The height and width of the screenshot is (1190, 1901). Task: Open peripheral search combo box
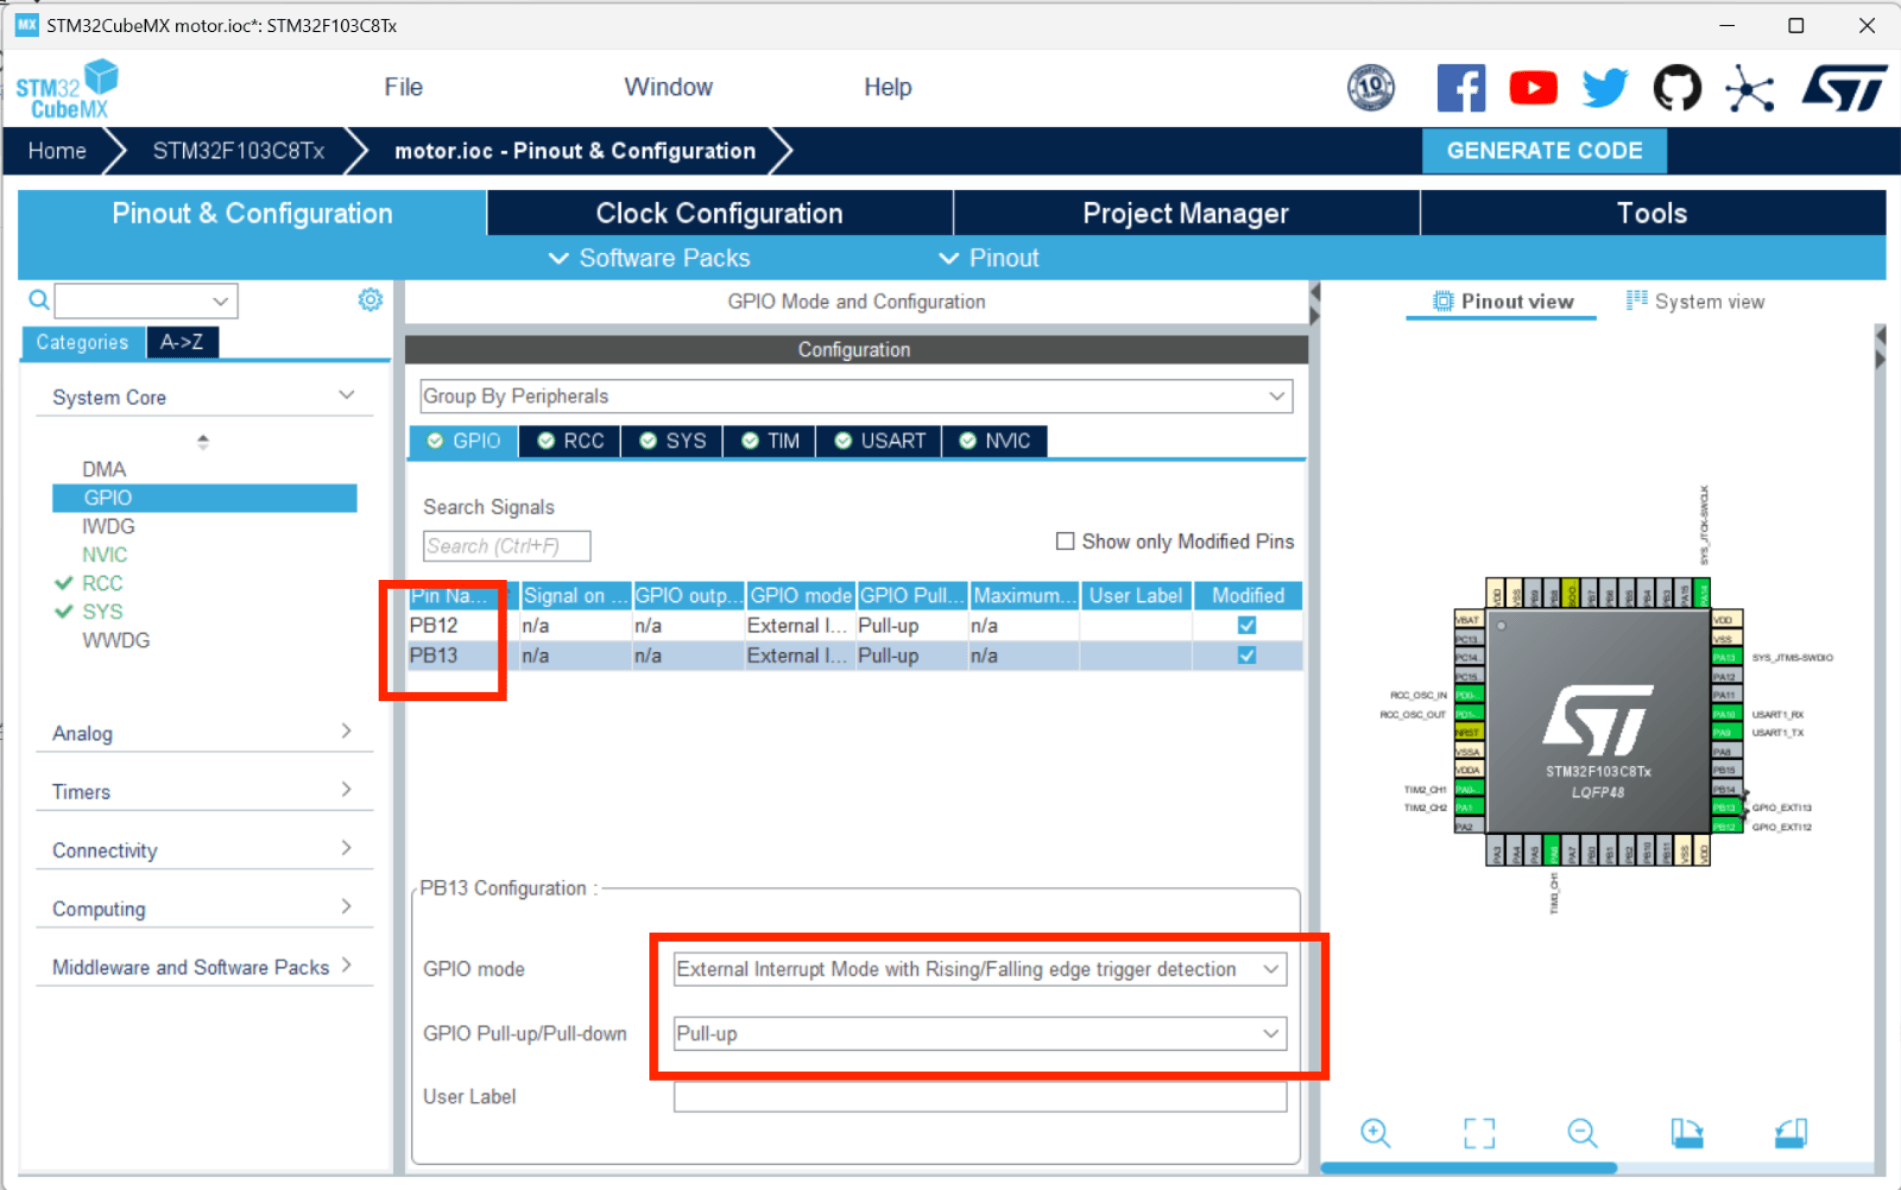coord(146,300)
